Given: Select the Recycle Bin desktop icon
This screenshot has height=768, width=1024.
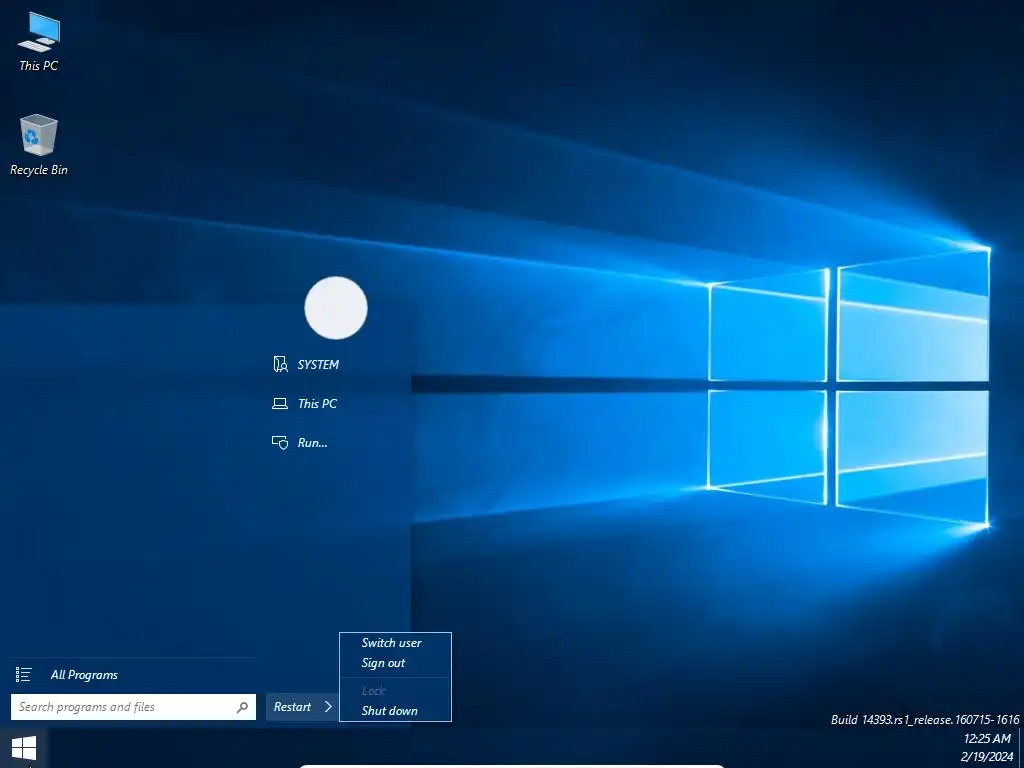Looking at the screenshot, I should tap(39, 144).
